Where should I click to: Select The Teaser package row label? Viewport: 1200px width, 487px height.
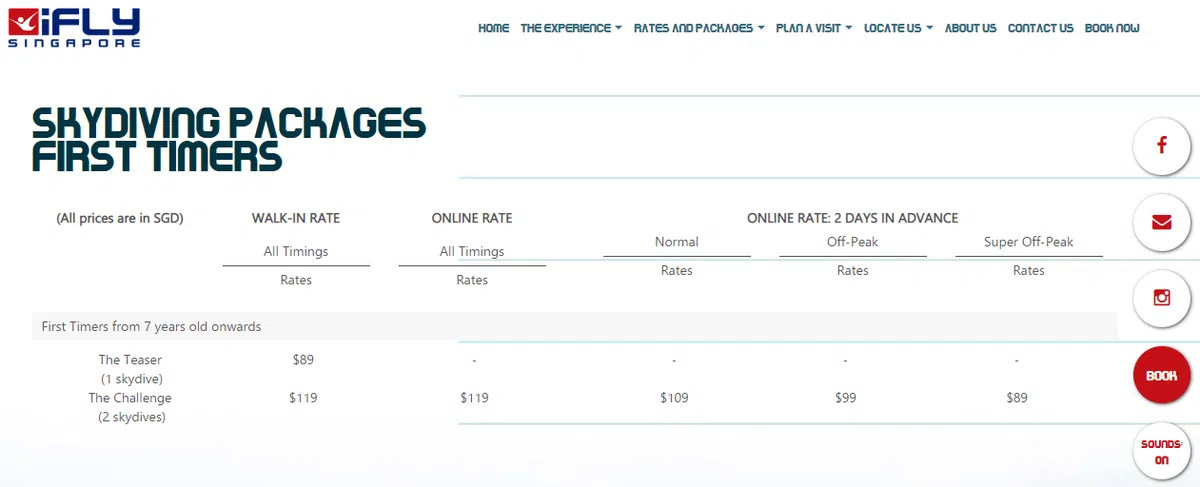click(x=130, y=360)
